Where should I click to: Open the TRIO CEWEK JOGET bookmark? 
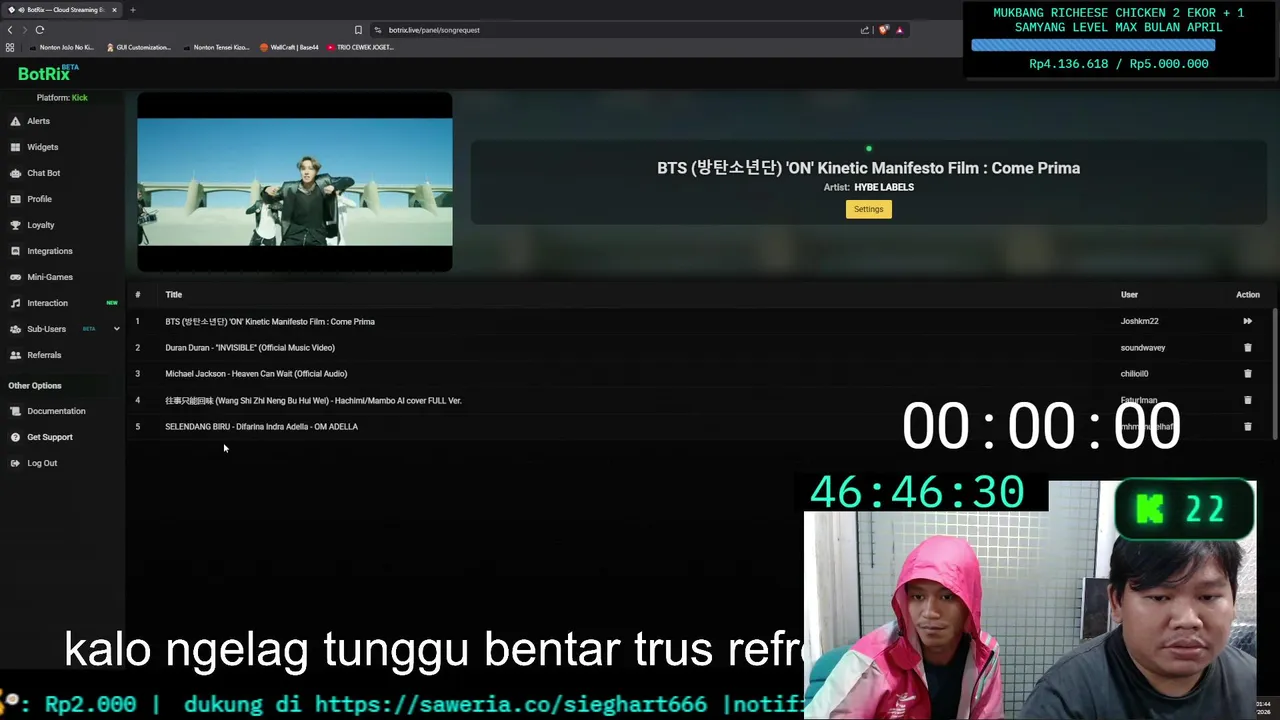pos(360,47)
